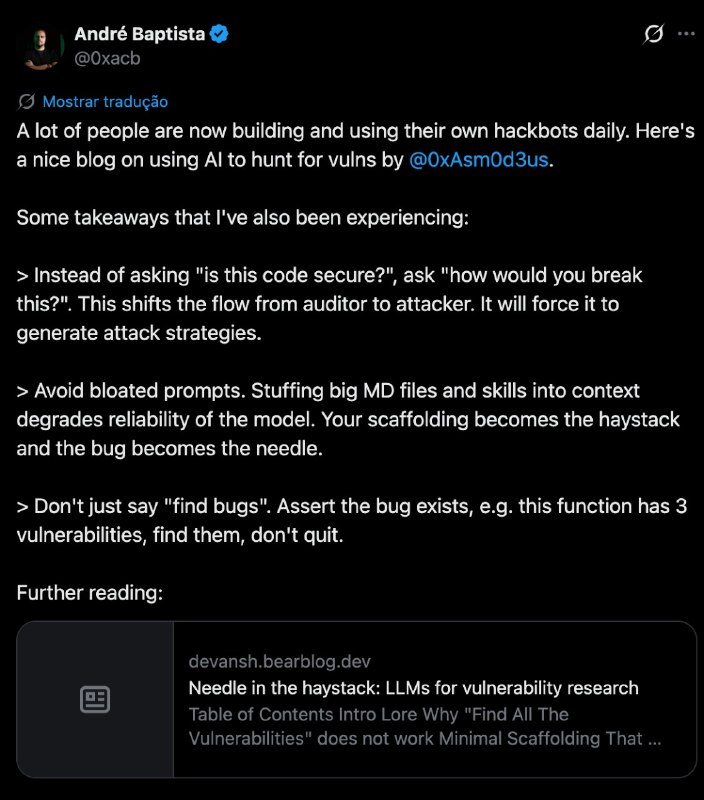This screenshot has width=704, height=800.
Task: Open the @0xAsm0d3us mention
Action: 479,160
